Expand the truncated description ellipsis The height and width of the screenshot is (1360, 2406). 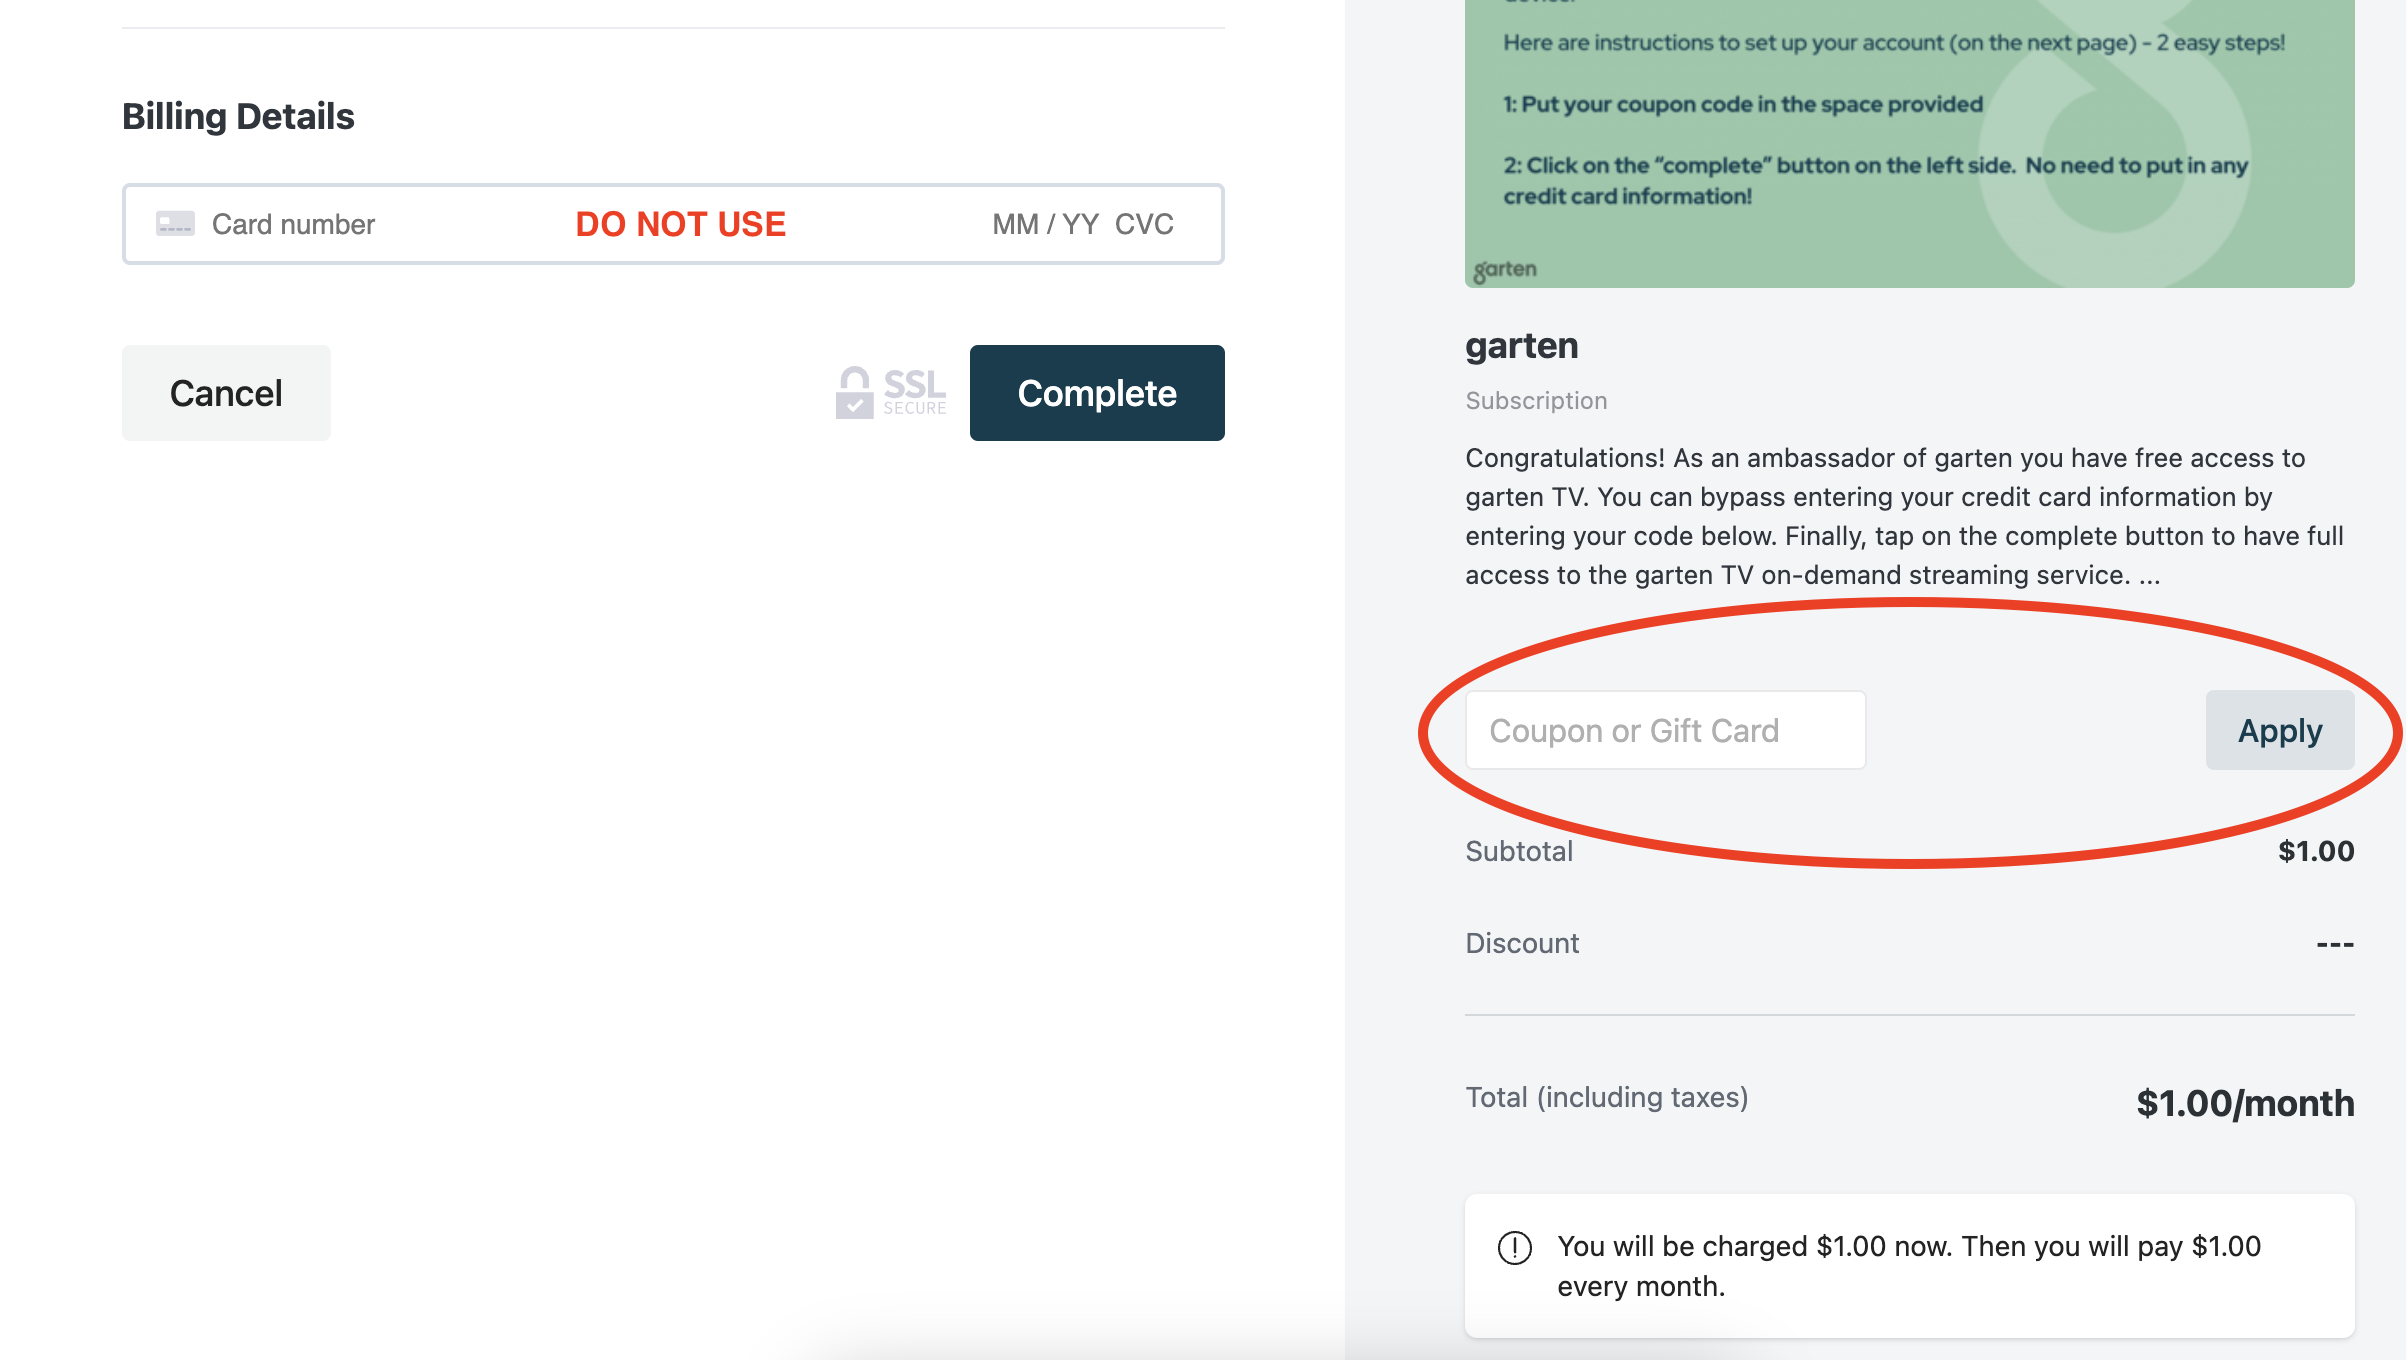2150,576
